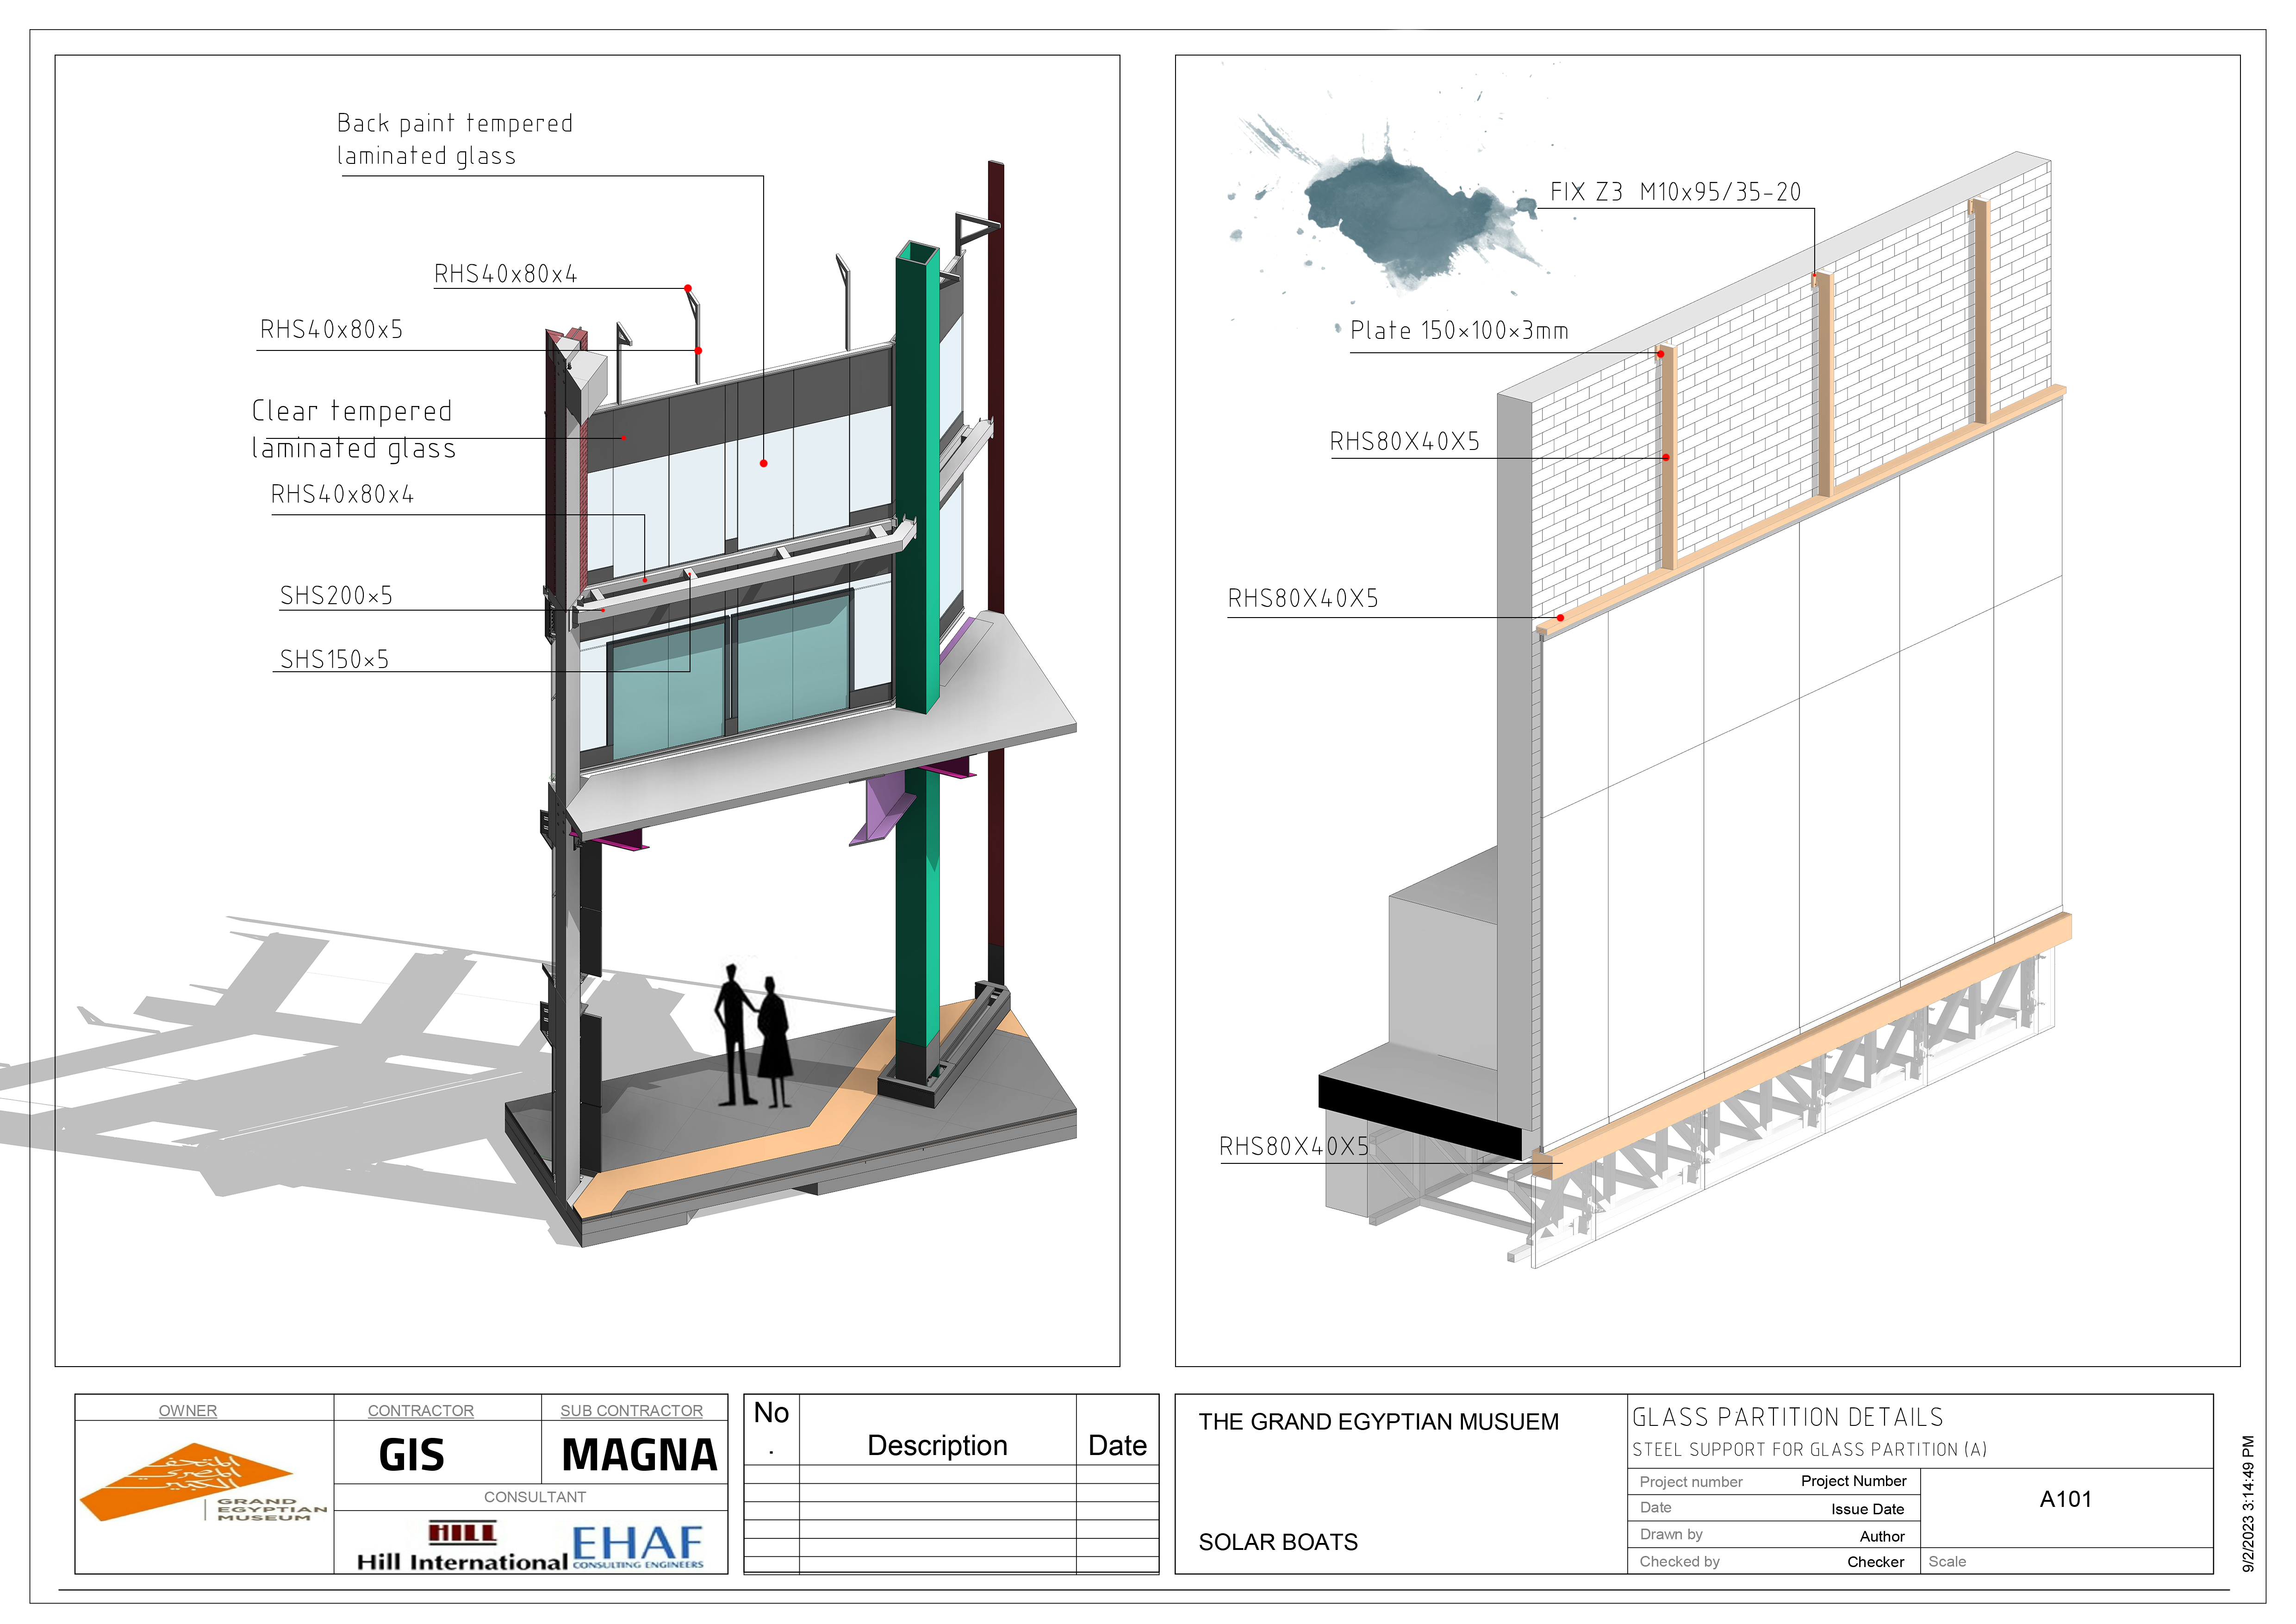Click the revision table 'Description' header

point(937,1445)
